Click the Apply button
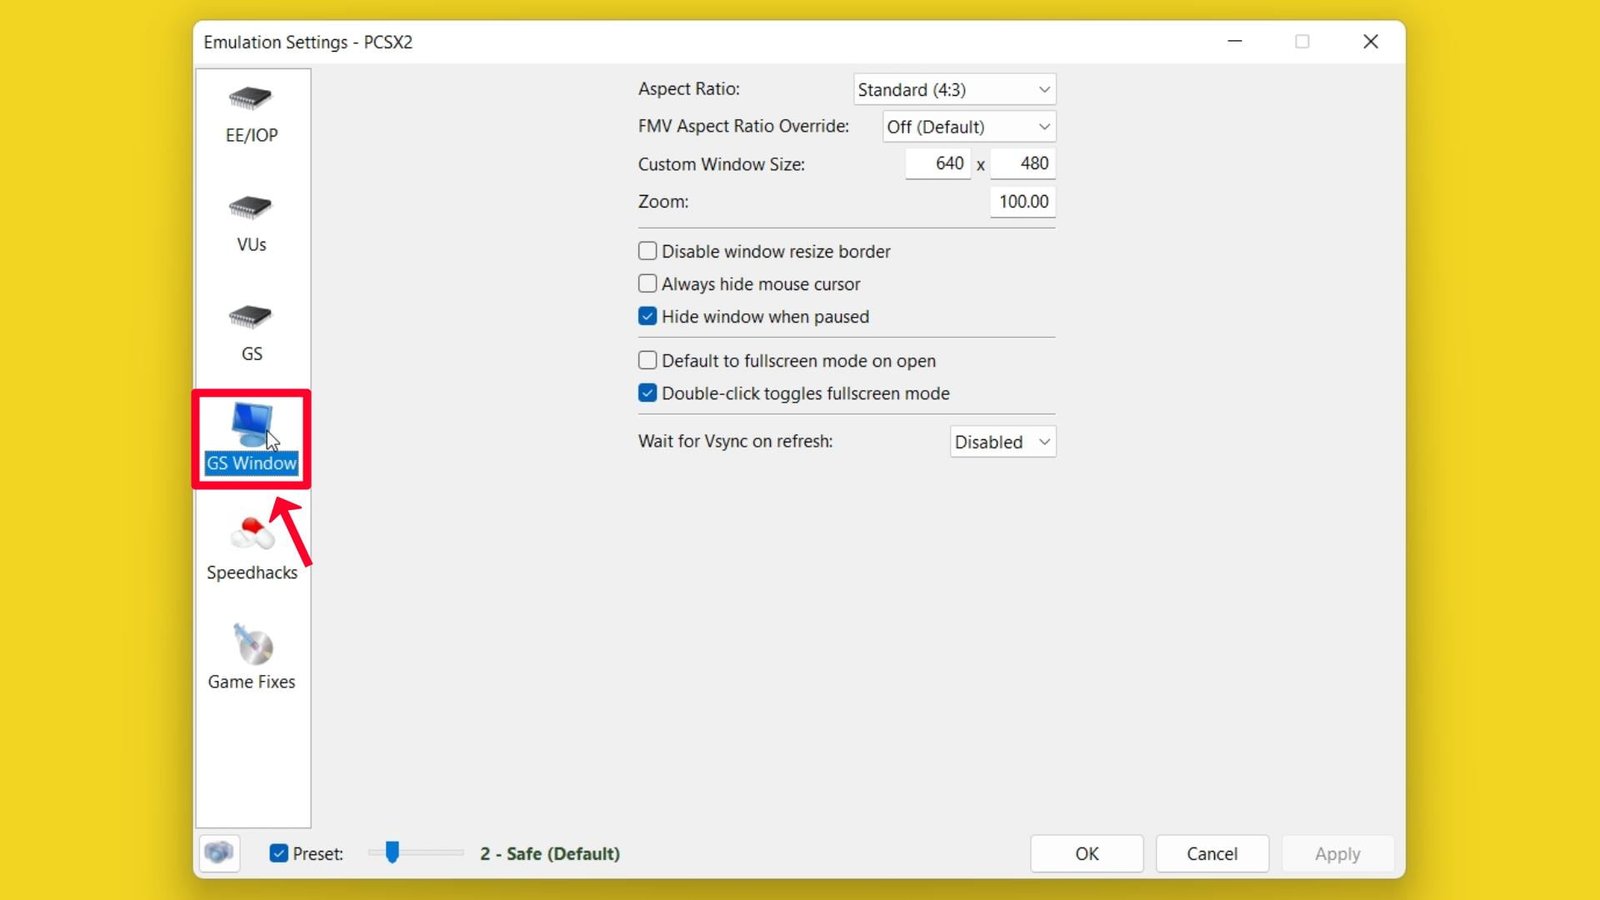The width and height of the screenshot is (1600, 900). (x=1338, y=854)
